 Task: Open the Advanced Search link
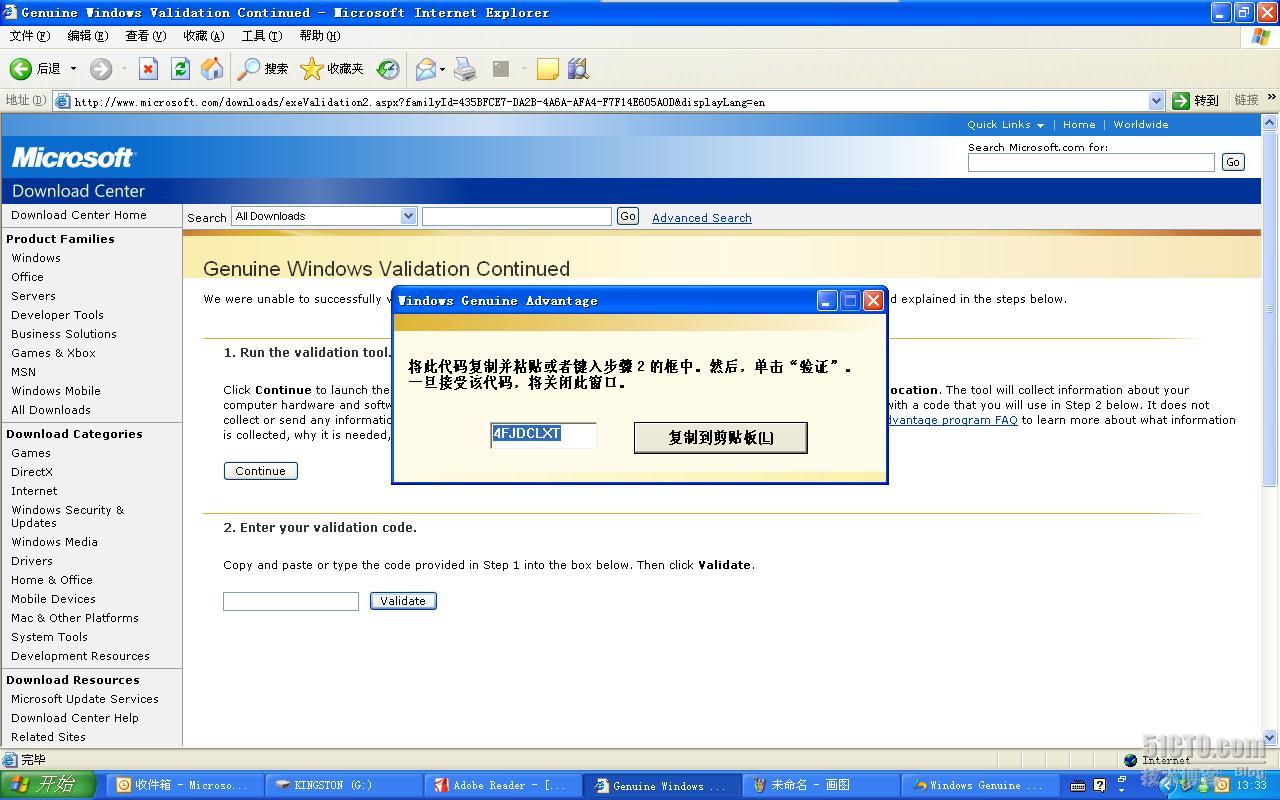pyautogui.click(x=702, y=218)
